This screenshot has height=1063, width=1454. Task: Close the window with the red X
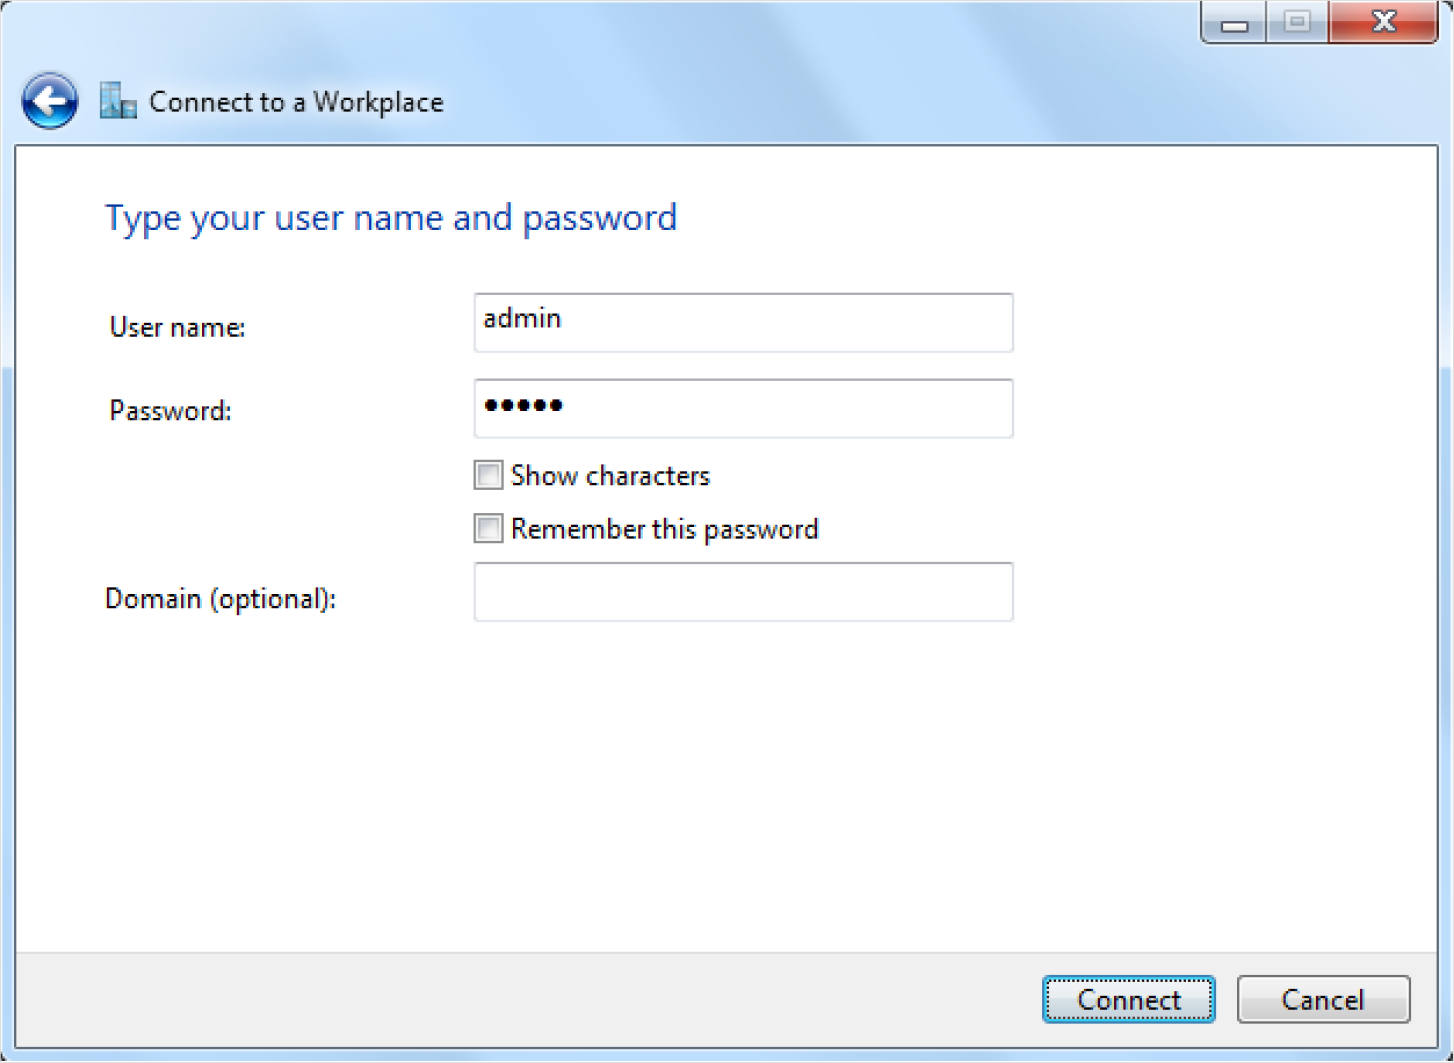(1383, 23)
